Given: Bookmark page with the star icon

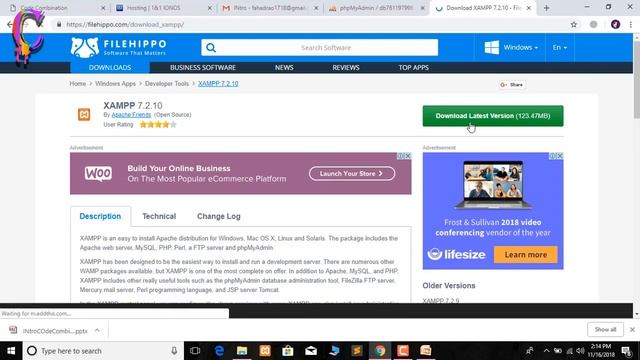Looking at the screenshot, I should (x=573, y=24).
